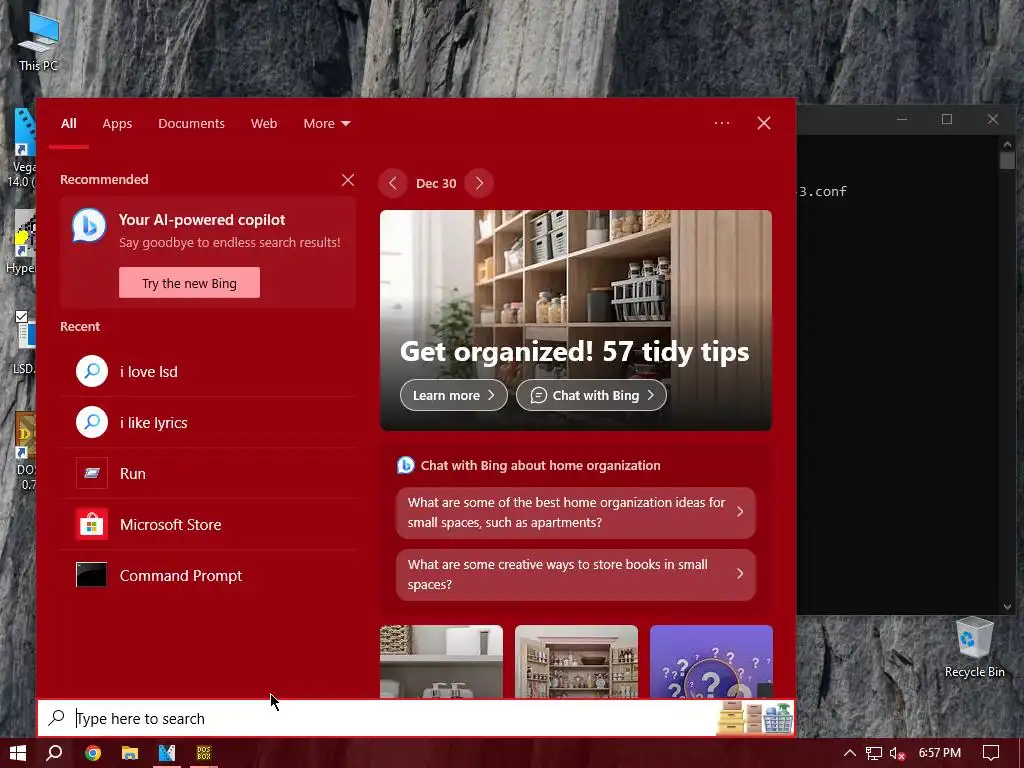Open the pantry cabinet thumbnail card
The height and width of the screenshot is (768, 1024).
[x=576, y=661]
